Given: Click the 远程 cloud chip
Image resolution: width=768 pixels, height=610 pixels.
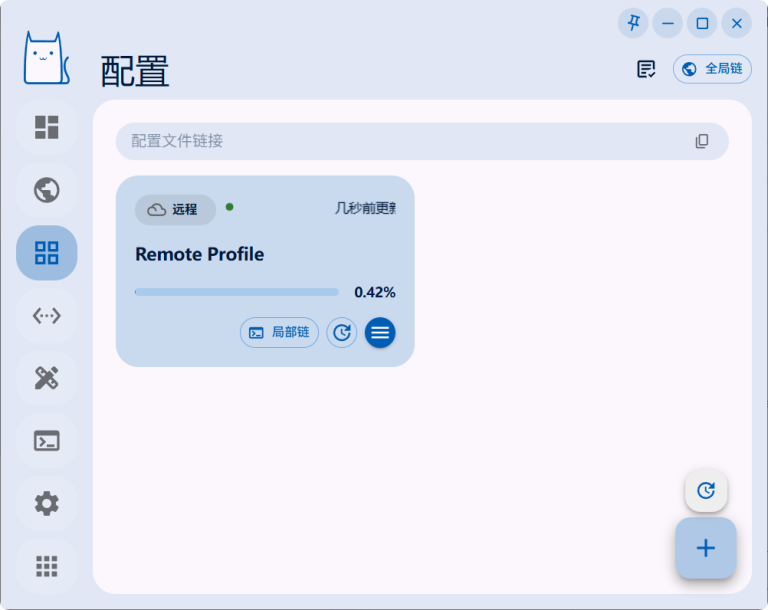Looking at the screenshot, I should 175,210.
